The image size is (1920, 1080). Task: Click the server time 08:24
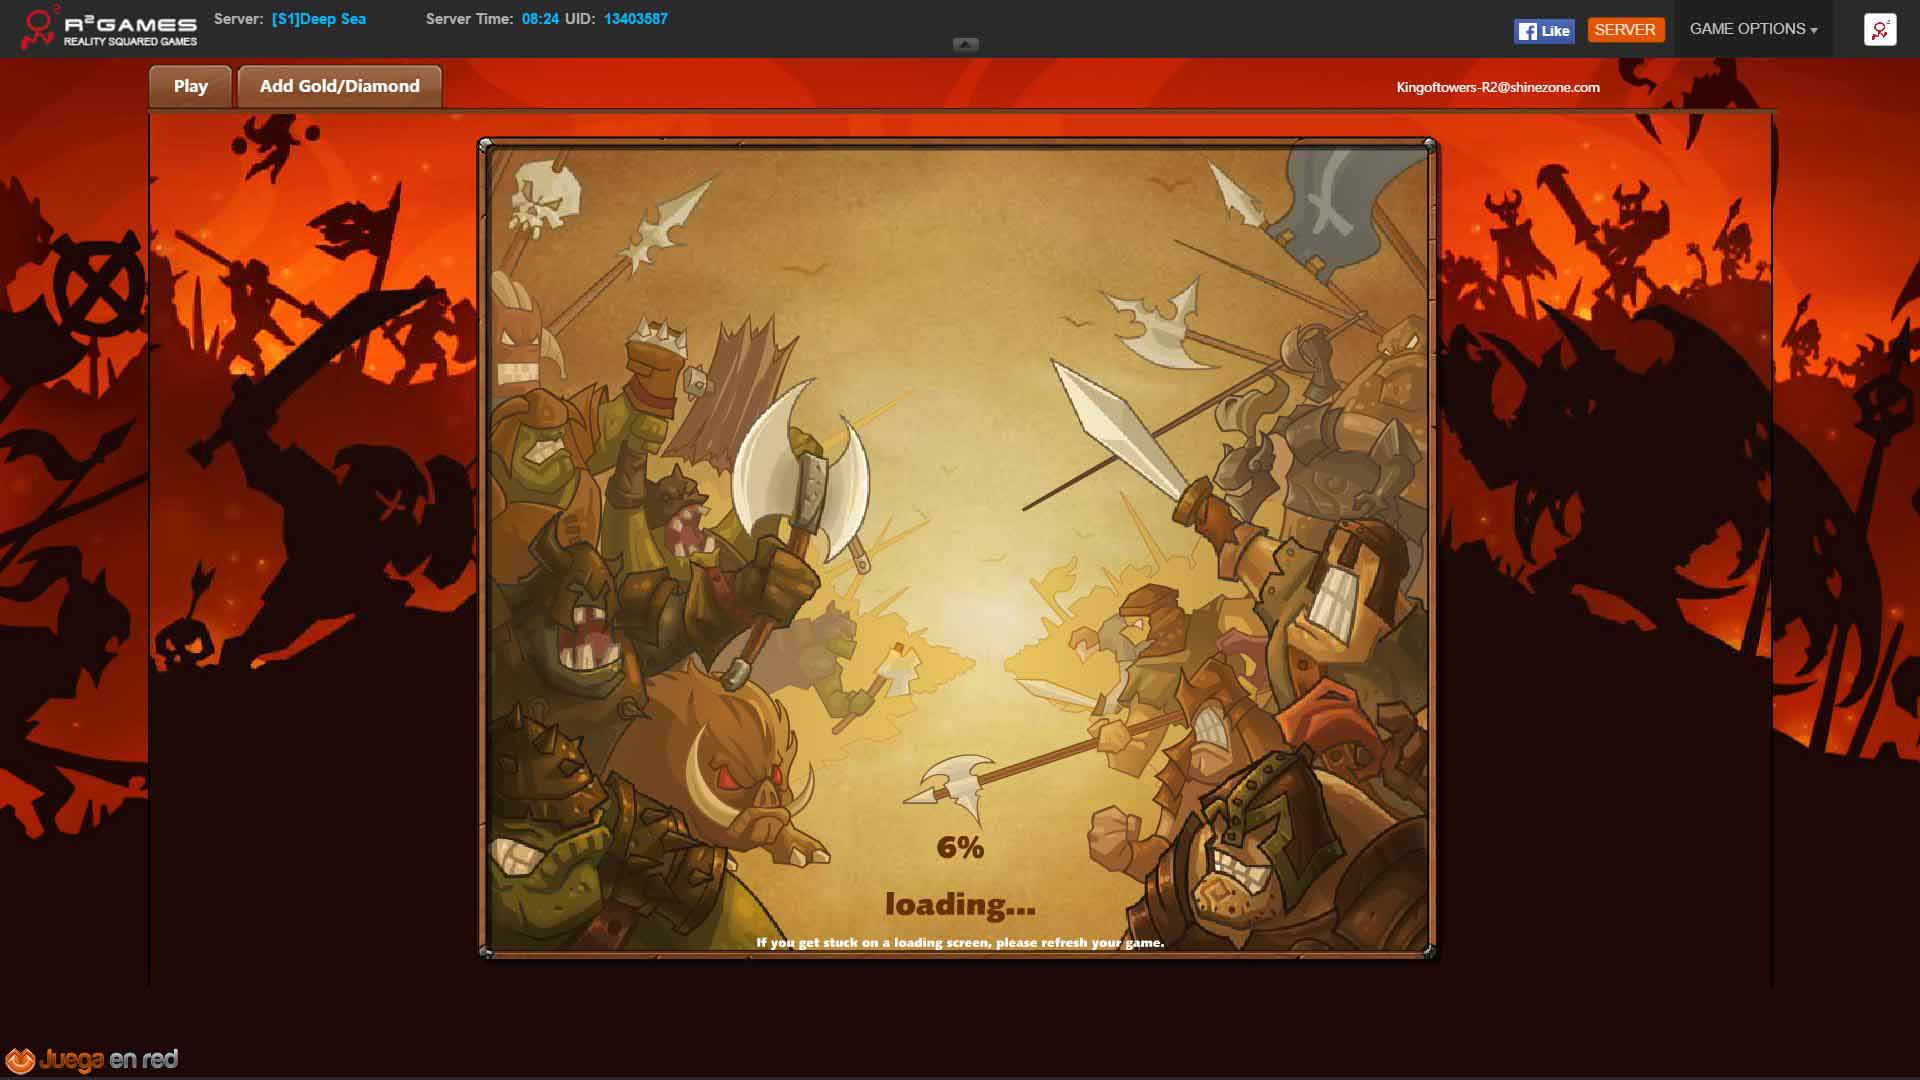[x=540, y=19]
